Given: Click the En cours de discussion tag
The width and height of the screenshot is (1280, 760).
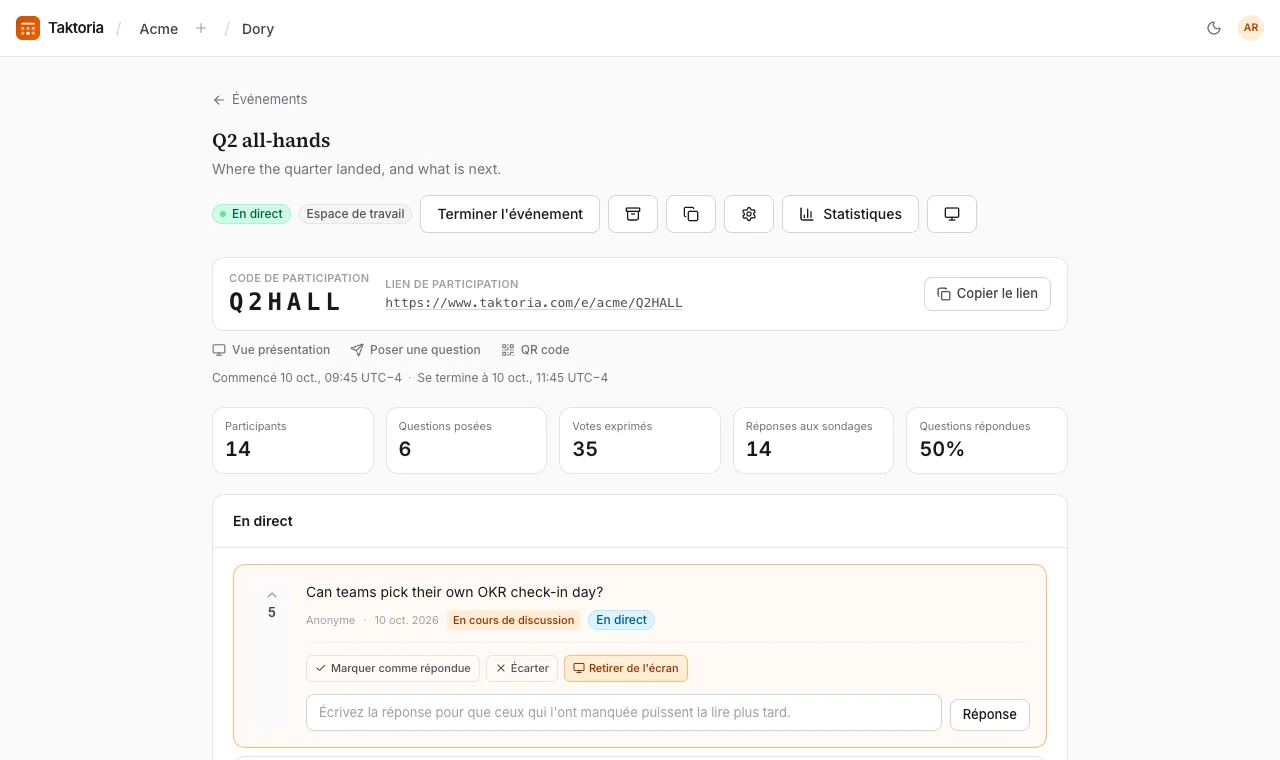Looking at the screenshot, I should tap(514, 620).
